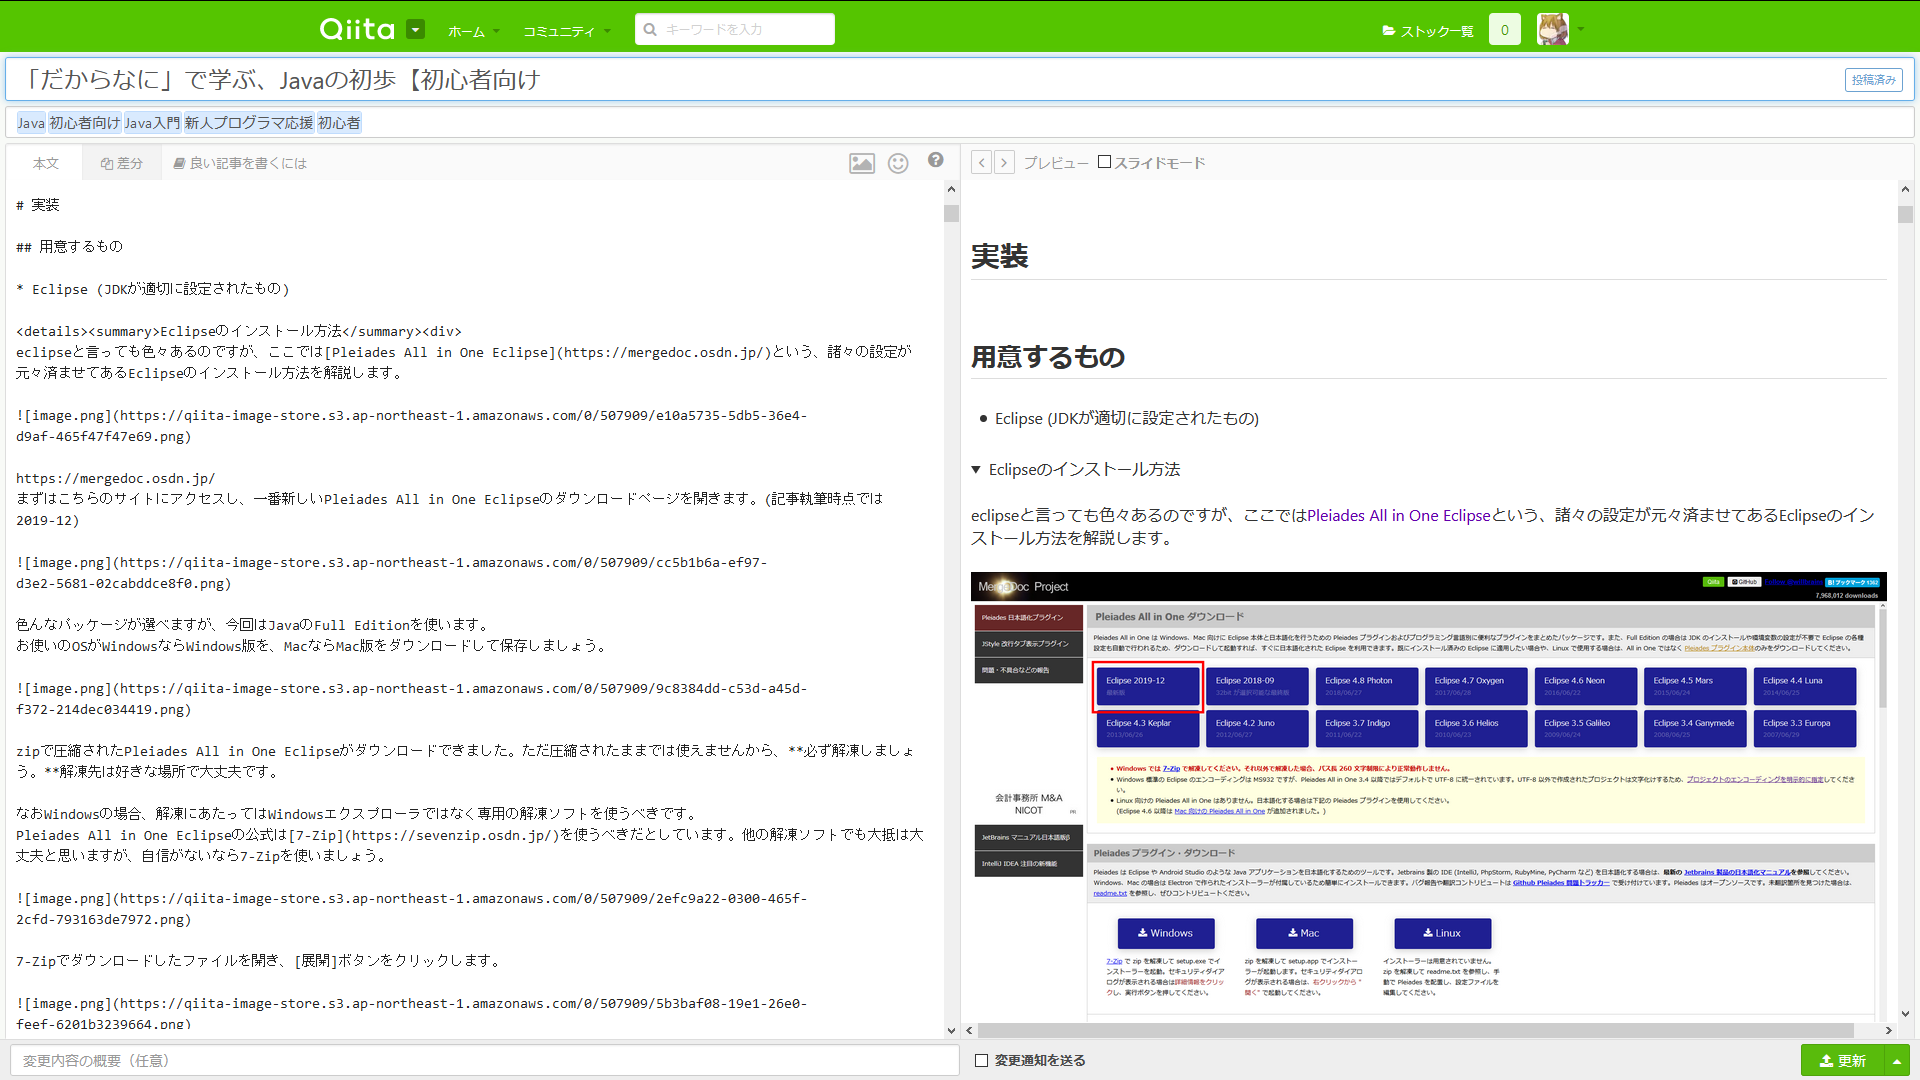
Task: Click Eclipse 2019-12 tile in preview image
Action: pyautogui.click(x=1147, y=686)
